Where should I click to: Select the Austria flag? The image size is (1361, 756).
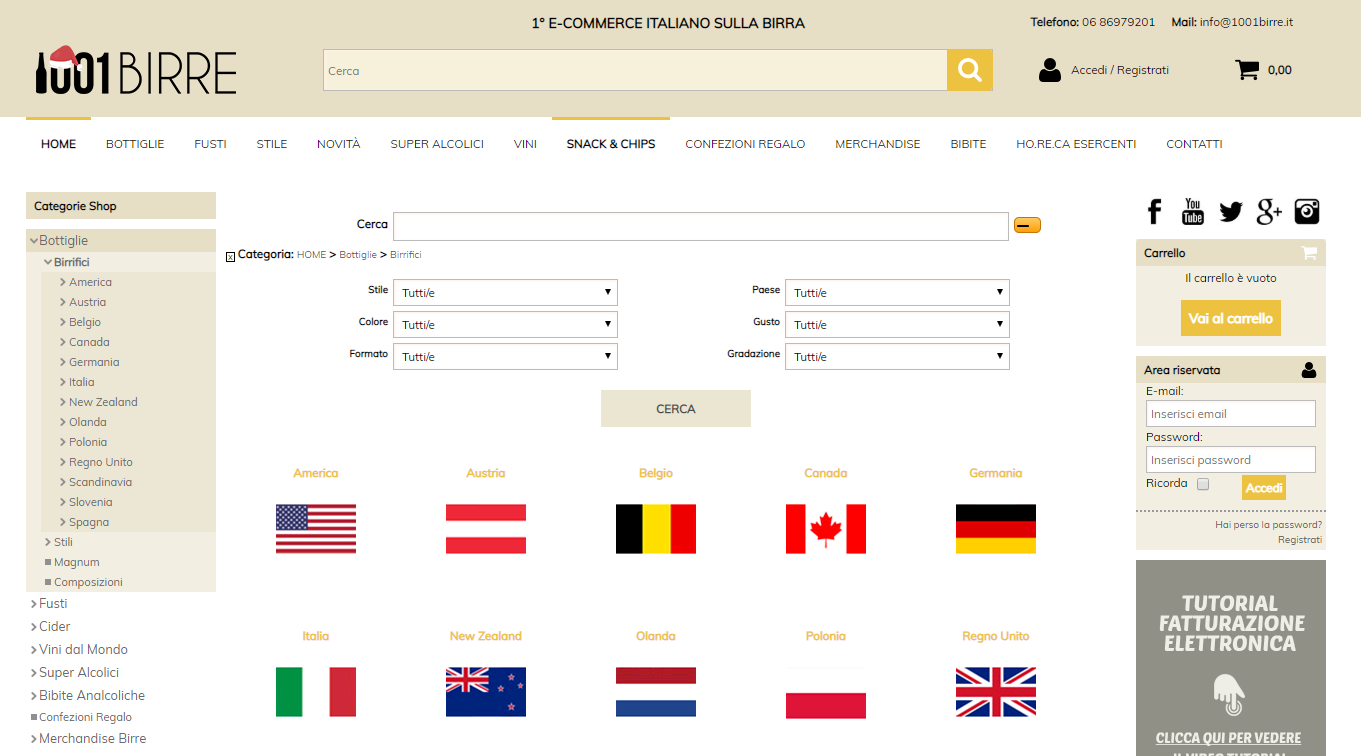(486, 529)
